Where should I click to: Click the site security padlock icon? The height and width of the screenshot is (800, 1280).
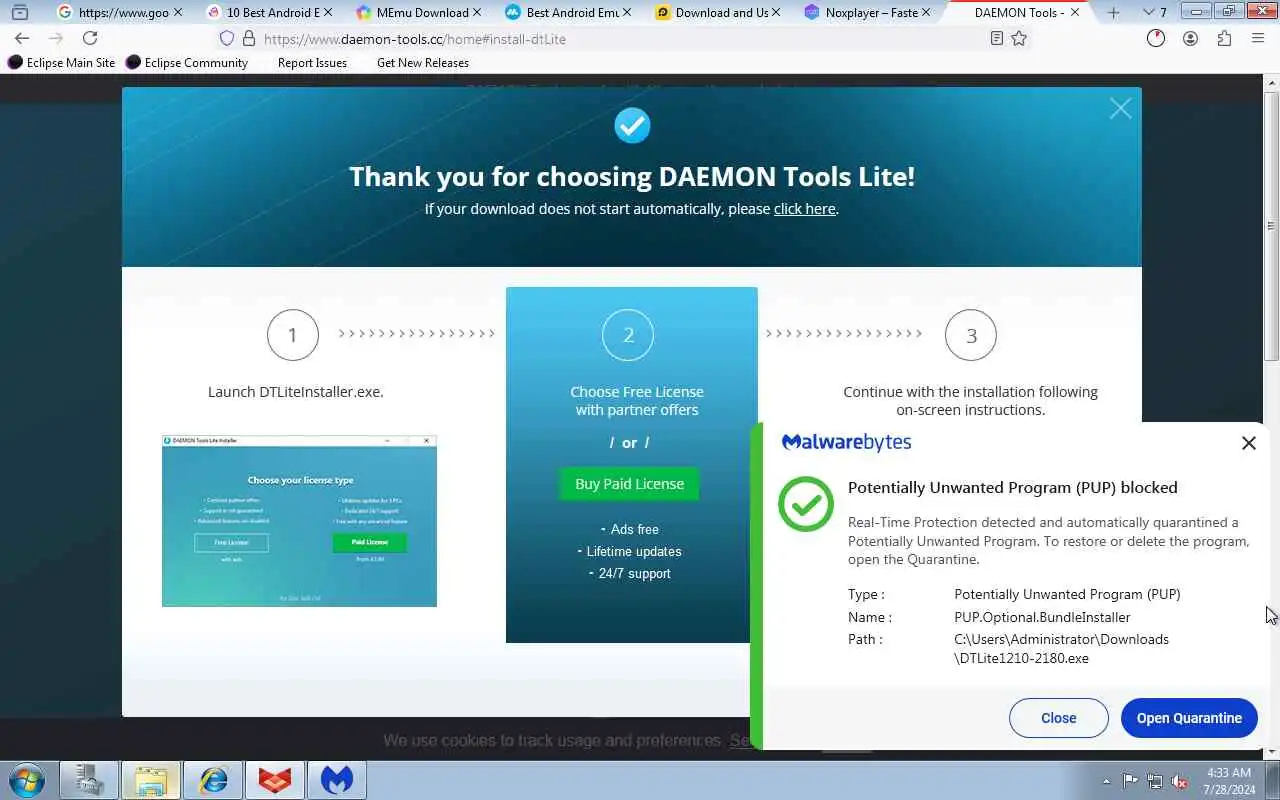(248, 39)
